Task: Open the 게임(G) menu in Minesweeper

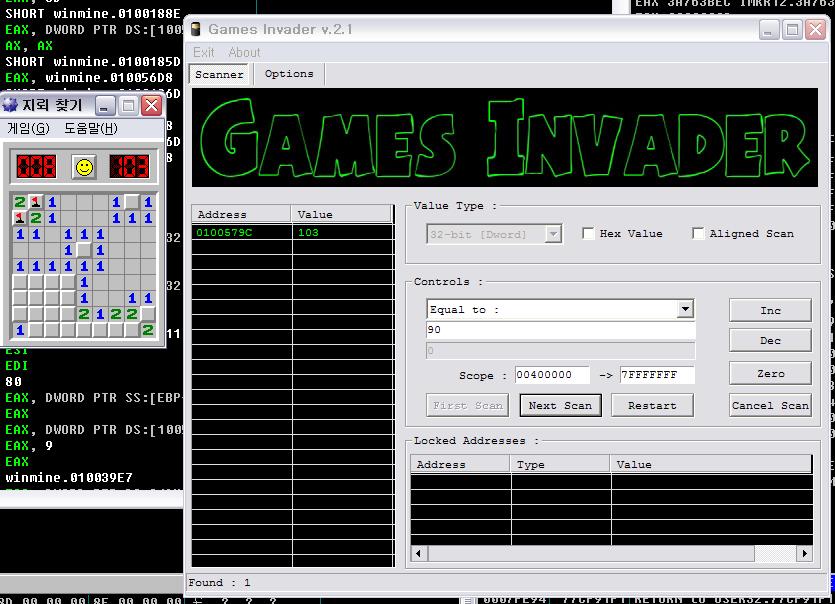Action: tap(29, 128)
